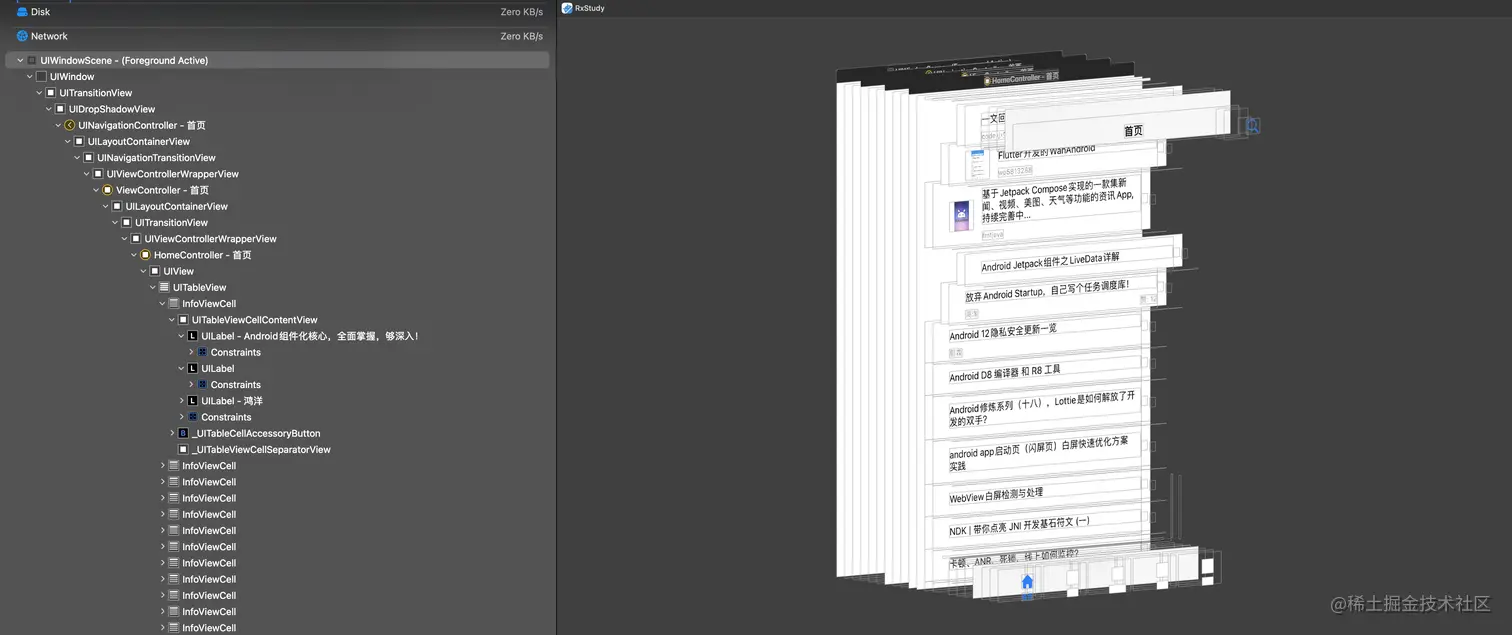
Task: Click the L icon of UILabel - 鸿洋
Action: point(193,401)
